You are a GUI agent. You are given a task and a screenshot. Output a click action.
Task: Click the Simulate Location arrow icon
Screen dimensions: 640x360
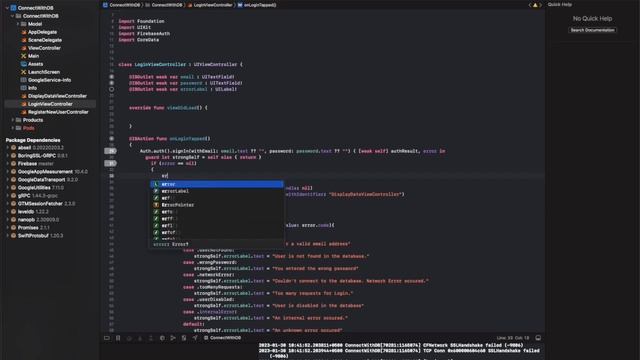point(195,338)
